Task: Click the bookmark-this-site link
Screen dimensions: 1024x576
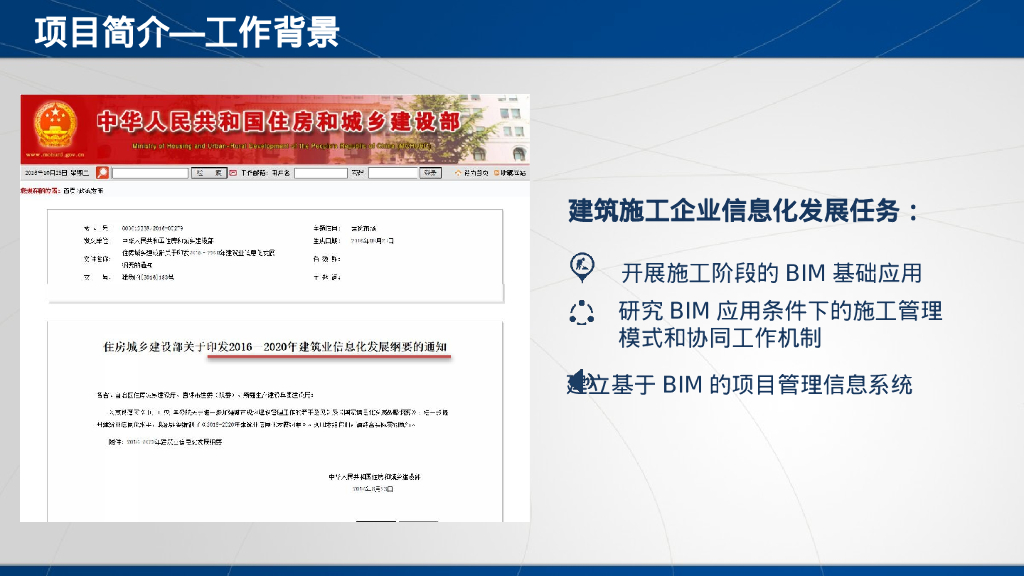Action: pos(509,173)
